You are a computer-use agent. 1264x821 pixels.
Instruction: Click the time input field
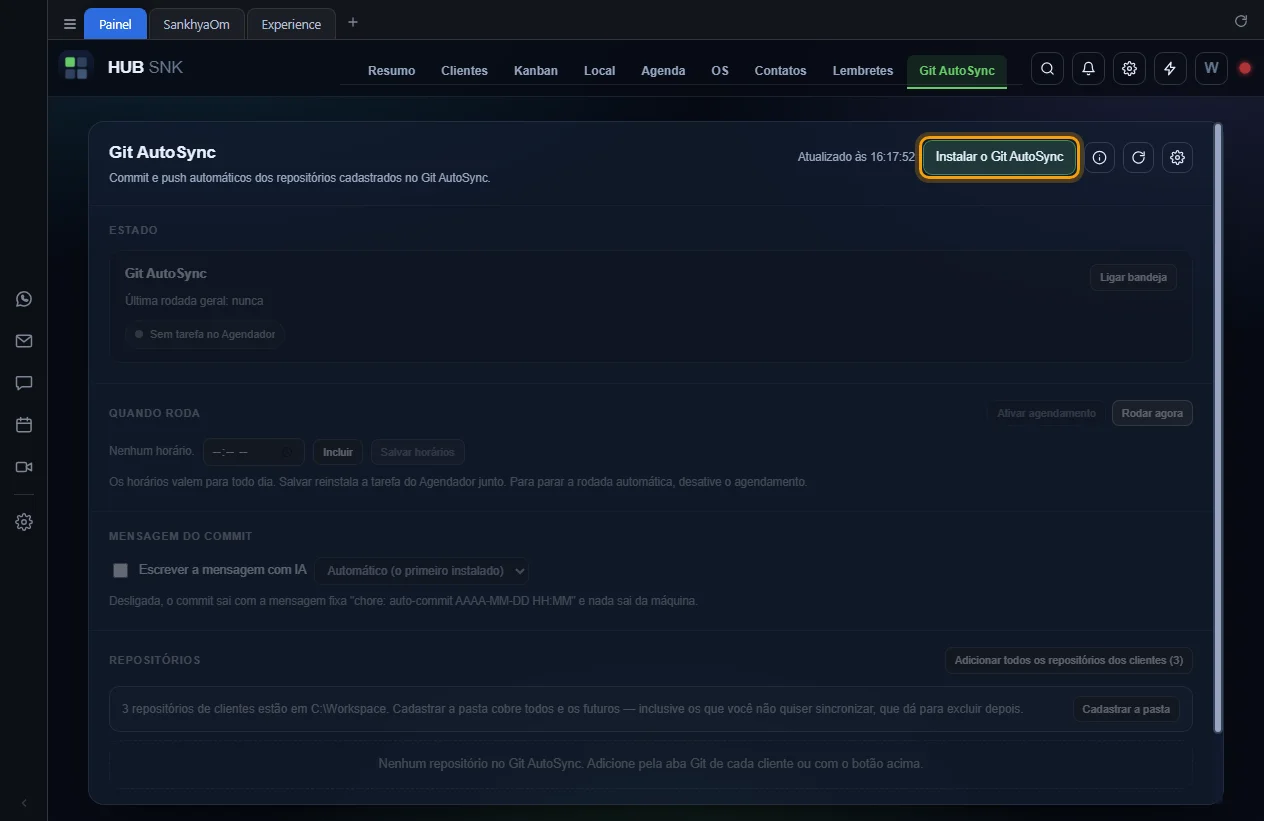pos(254,452)
